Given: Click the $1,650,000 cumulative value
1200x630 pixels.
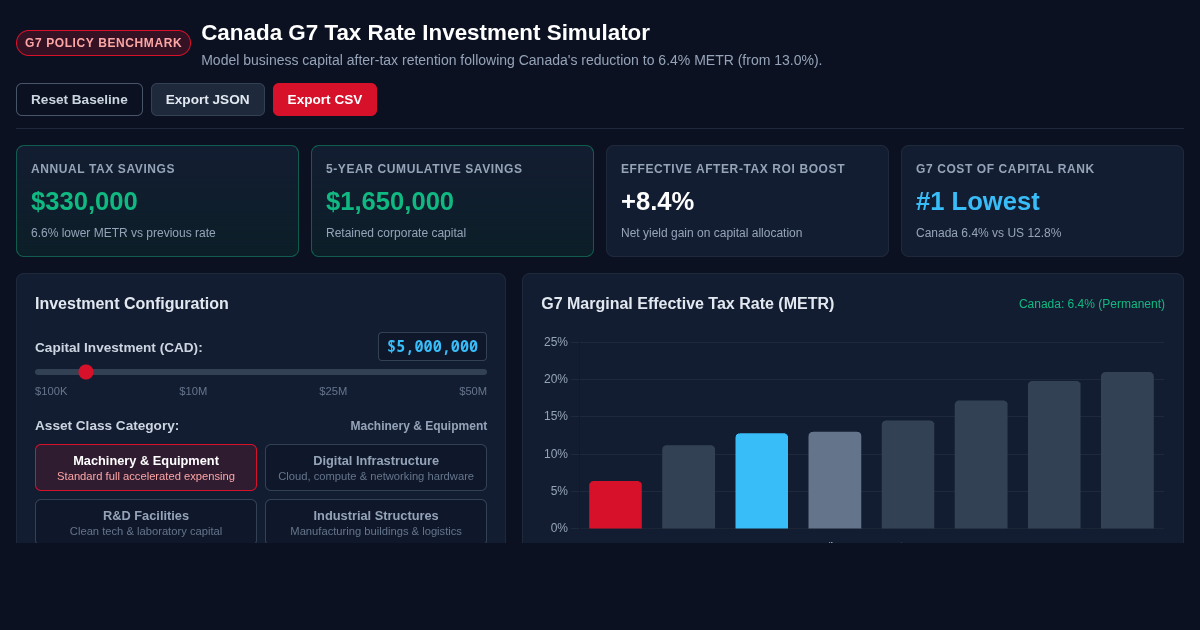Looking at the screenshot, I should click(390, 201).
